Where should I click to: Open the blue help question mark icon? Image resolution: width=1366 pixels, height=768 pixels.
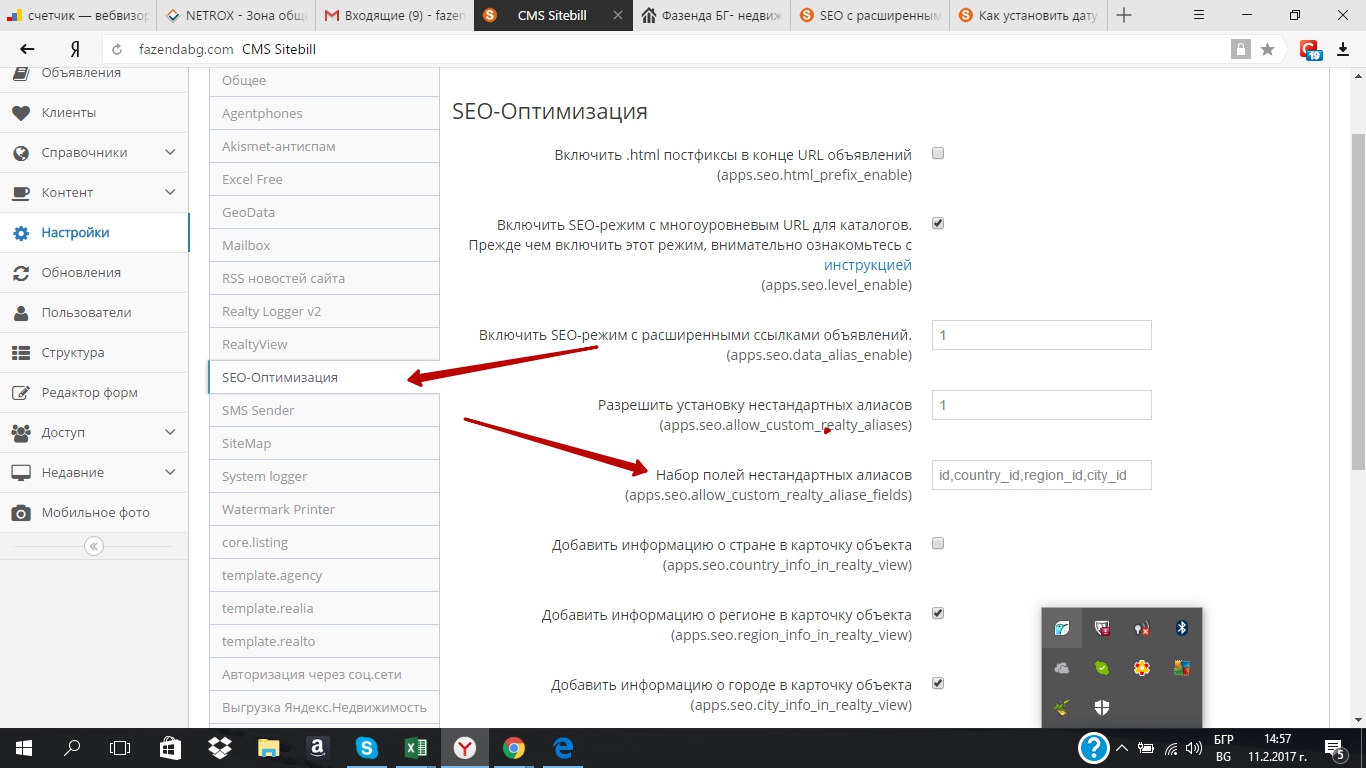coord(1094,747)
